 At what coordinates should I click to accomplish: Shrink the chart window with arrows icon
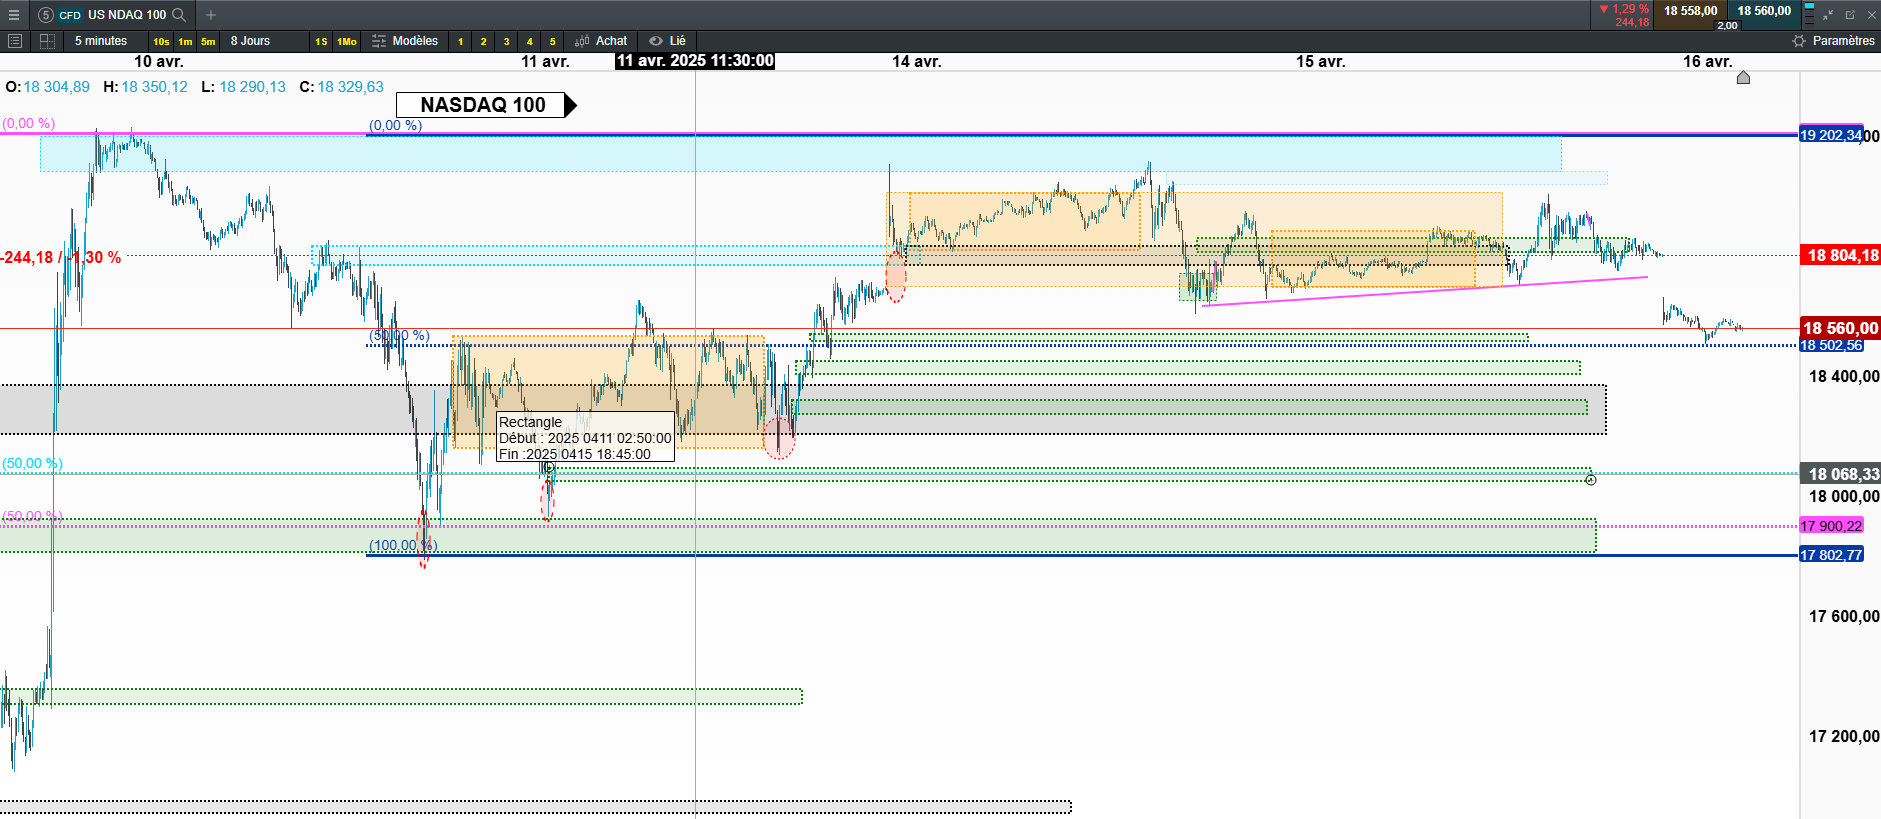pyautogui.click(x=1828, y=15)
